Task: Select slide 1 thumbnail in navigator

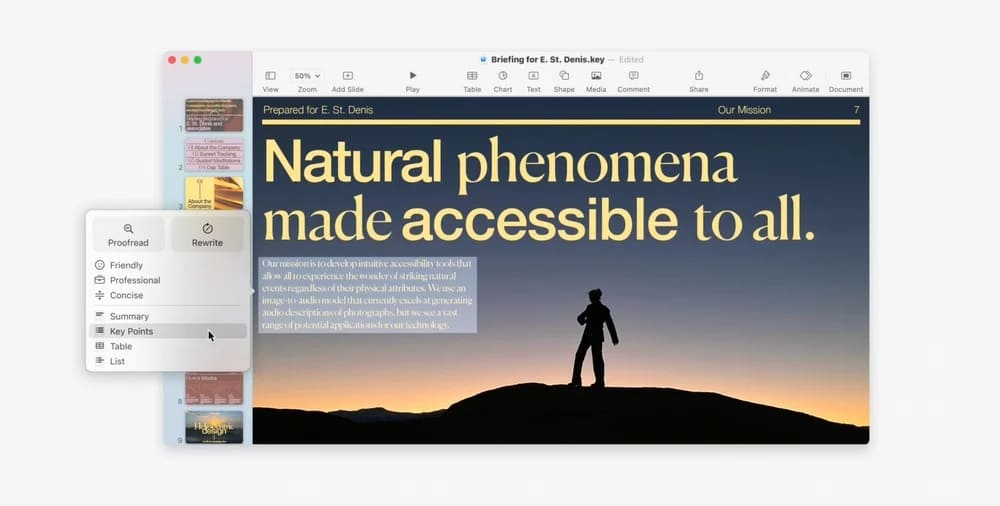Action: [x=214, y=115]
